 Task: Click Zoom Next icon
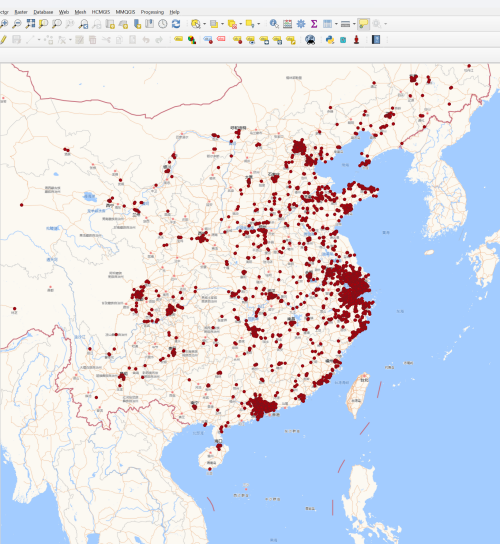96,24
